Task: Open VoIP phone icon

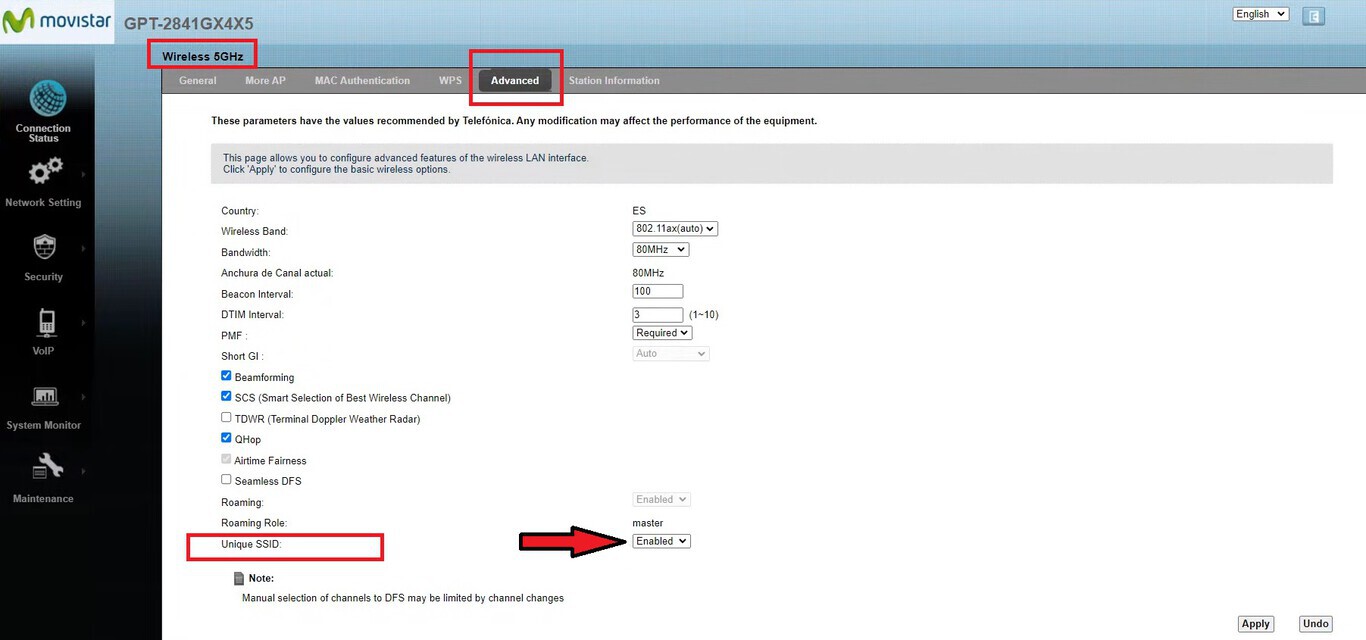Action: coord(45,322)
